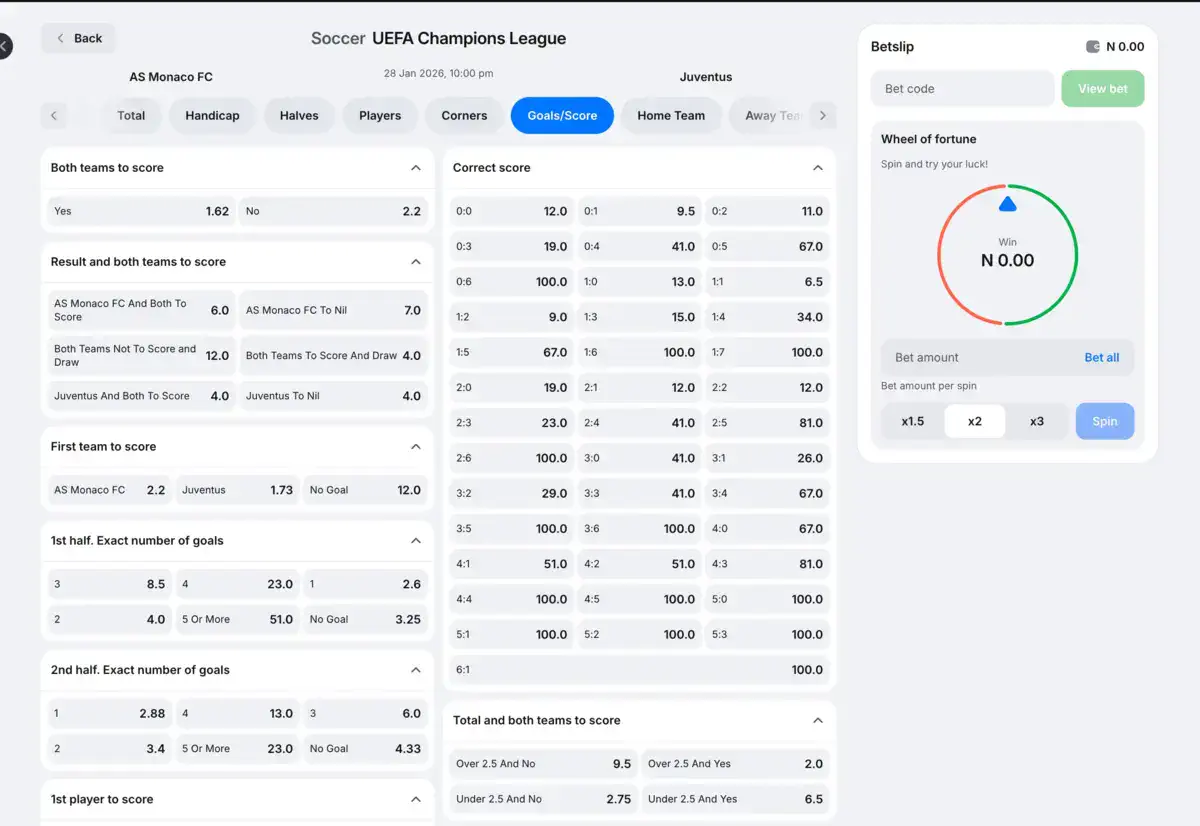The height and width of the screenshot is (826, 1200).
Task: Select correct score 2:1 at 12.0
Action: coord(639,388)
